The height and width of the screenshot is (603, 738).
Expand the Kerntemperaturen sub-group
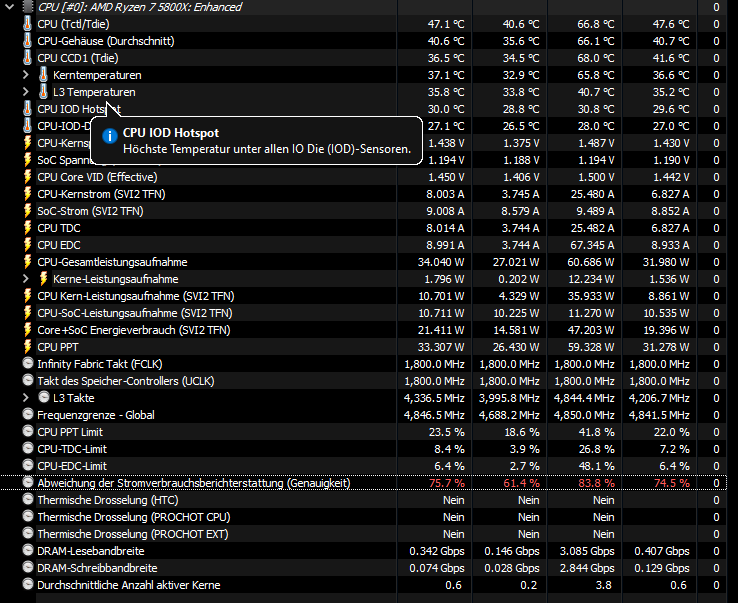pyautogui.click(x=26, y=75)
